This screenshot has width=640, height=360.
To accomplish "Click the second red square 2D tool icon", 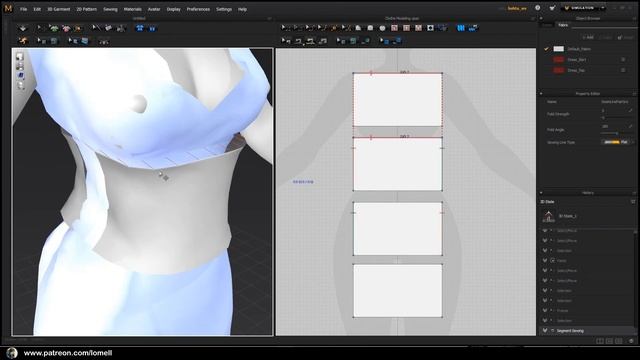I will pos(407,28).
